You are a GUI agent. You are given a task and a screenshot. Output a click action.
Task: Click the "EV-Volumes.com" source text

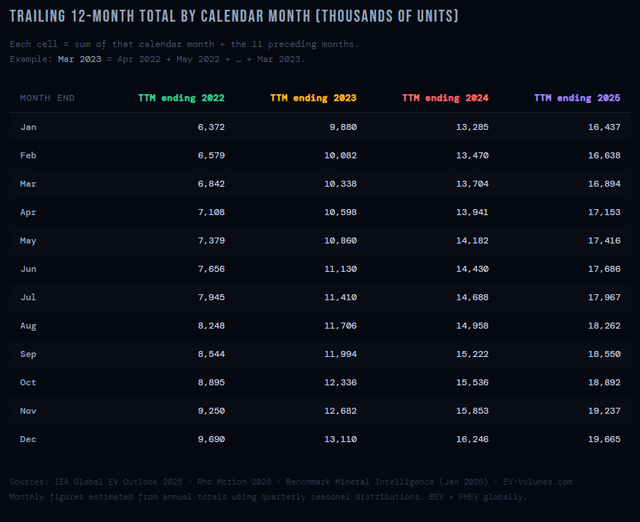pos(496,484)
